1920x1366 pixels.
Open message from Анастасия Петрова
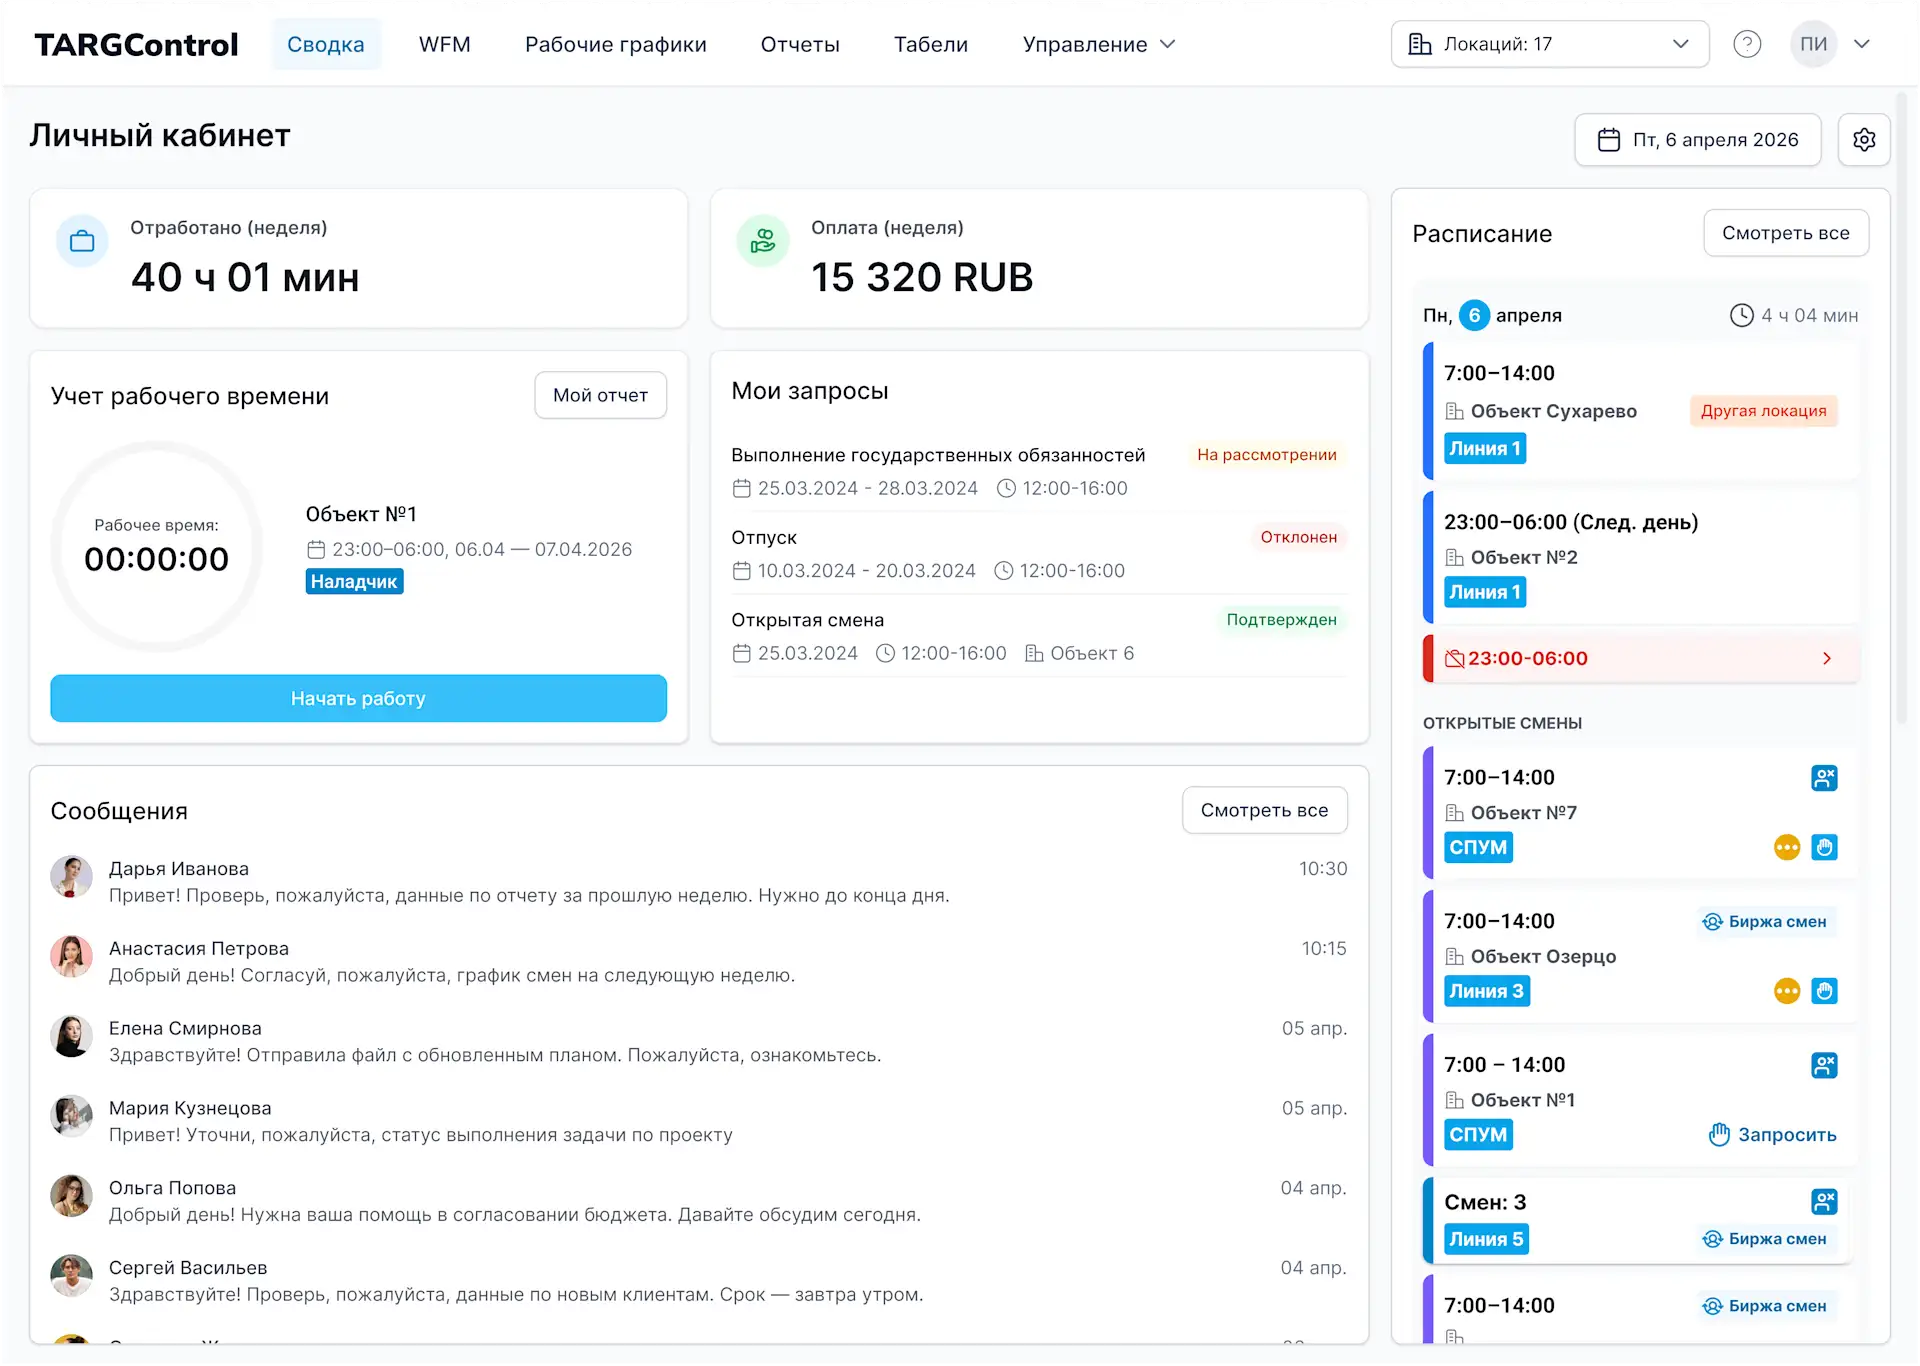(x=699, y=962)
